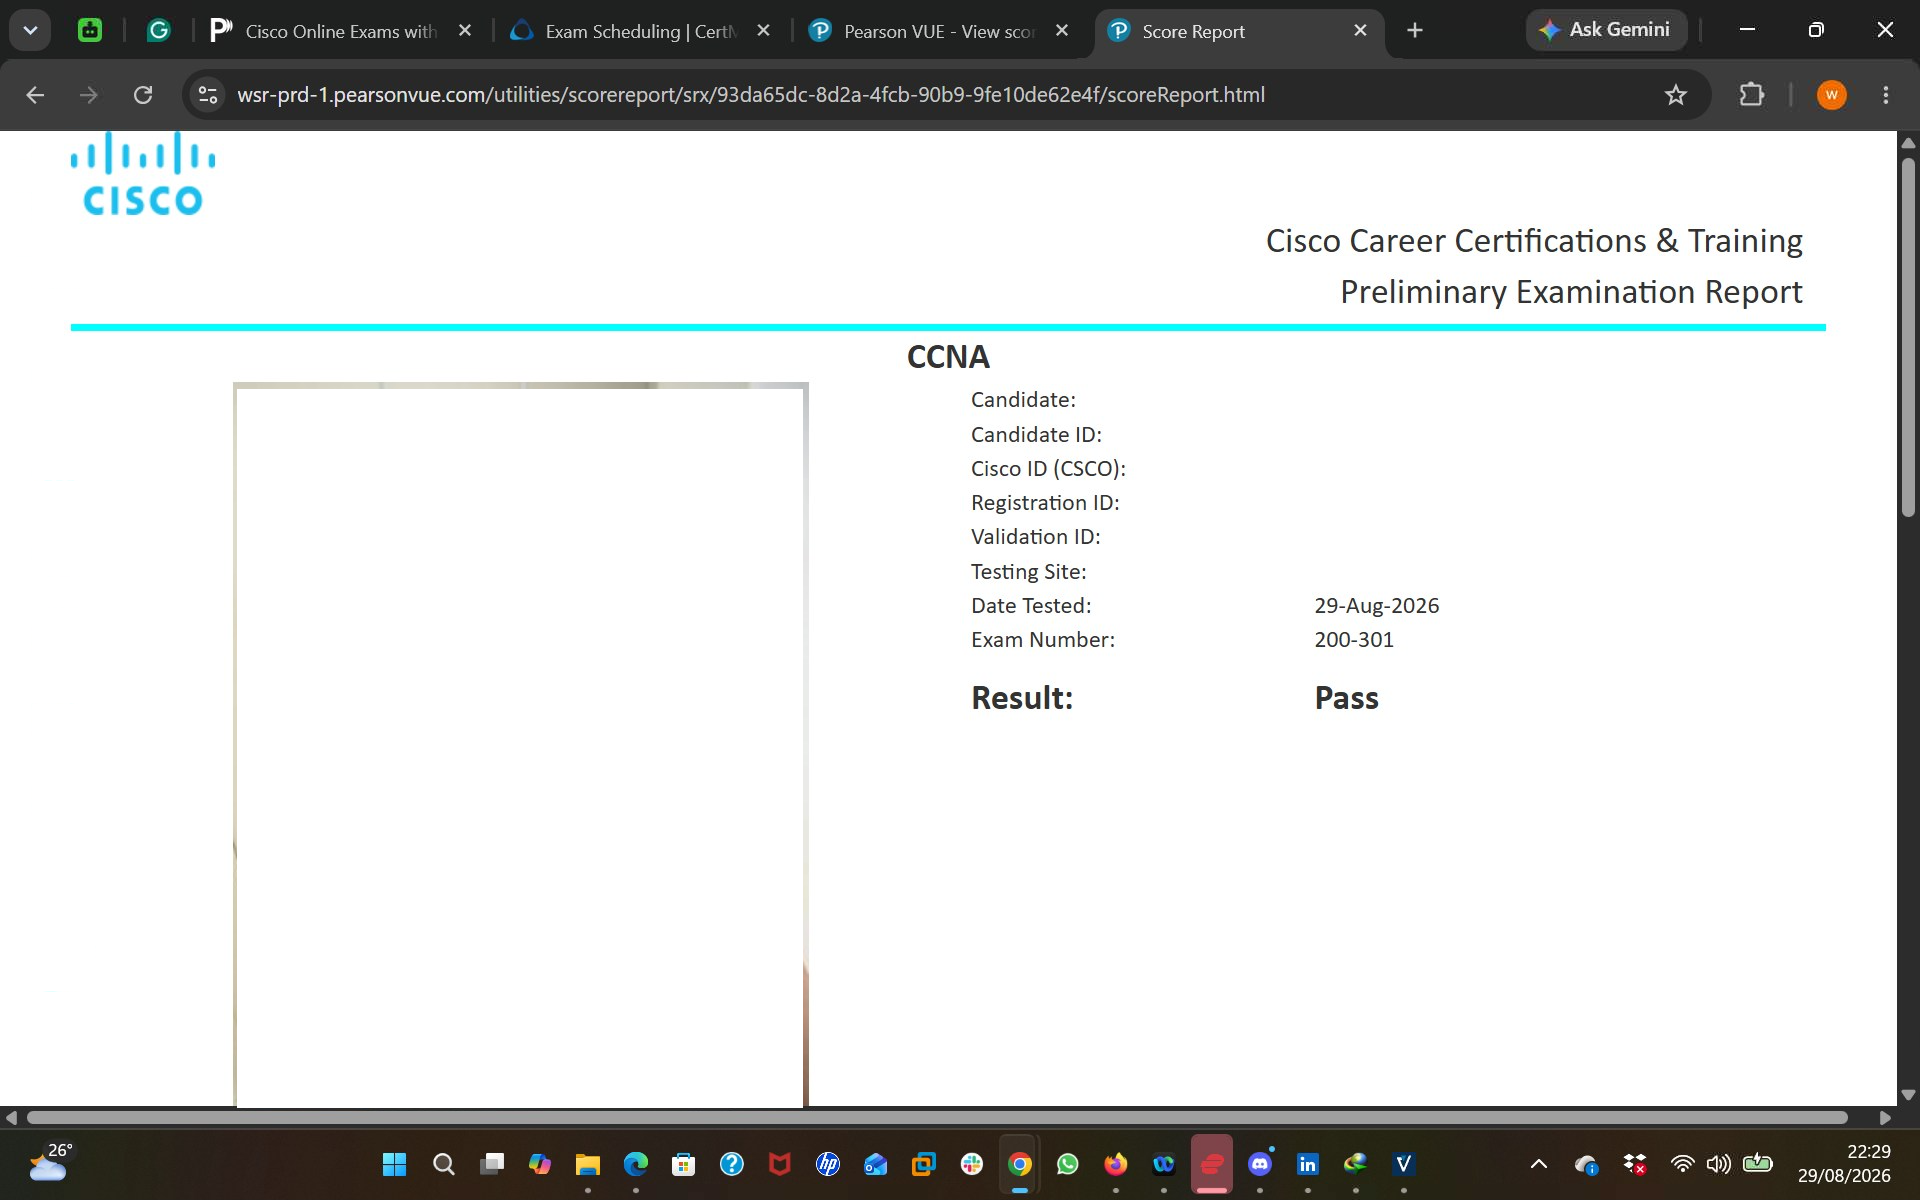Screen dimensions: 1920x1200
Task: View site information icon in address bar
Action: pyautogui.click(x=208, y=95)
